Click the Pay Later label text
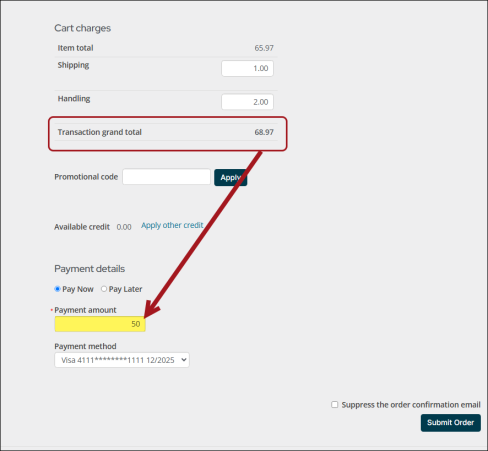Image resolution: width=488 pixels, height=451 pixels. (125, 289)
